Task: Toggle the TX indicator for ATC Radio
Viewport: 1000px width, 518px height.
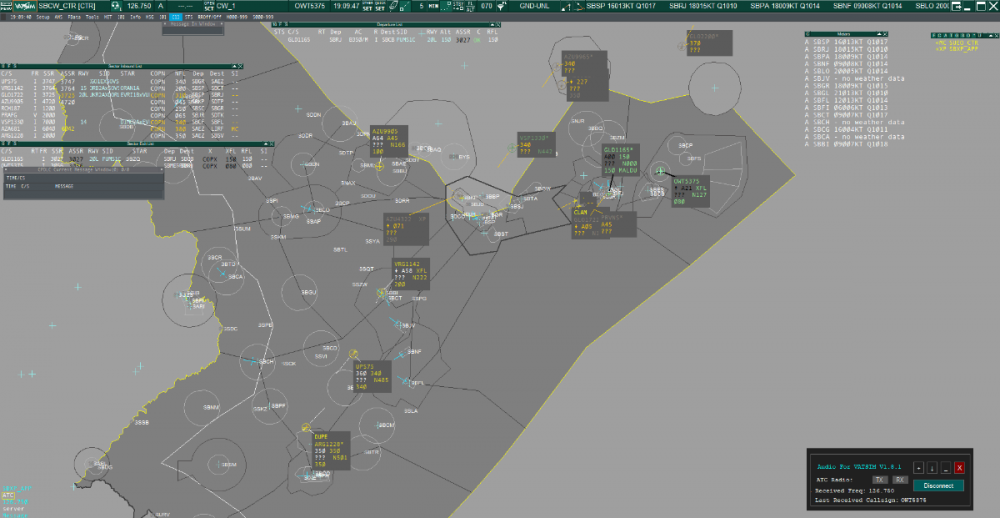Action: coord(880,480)
